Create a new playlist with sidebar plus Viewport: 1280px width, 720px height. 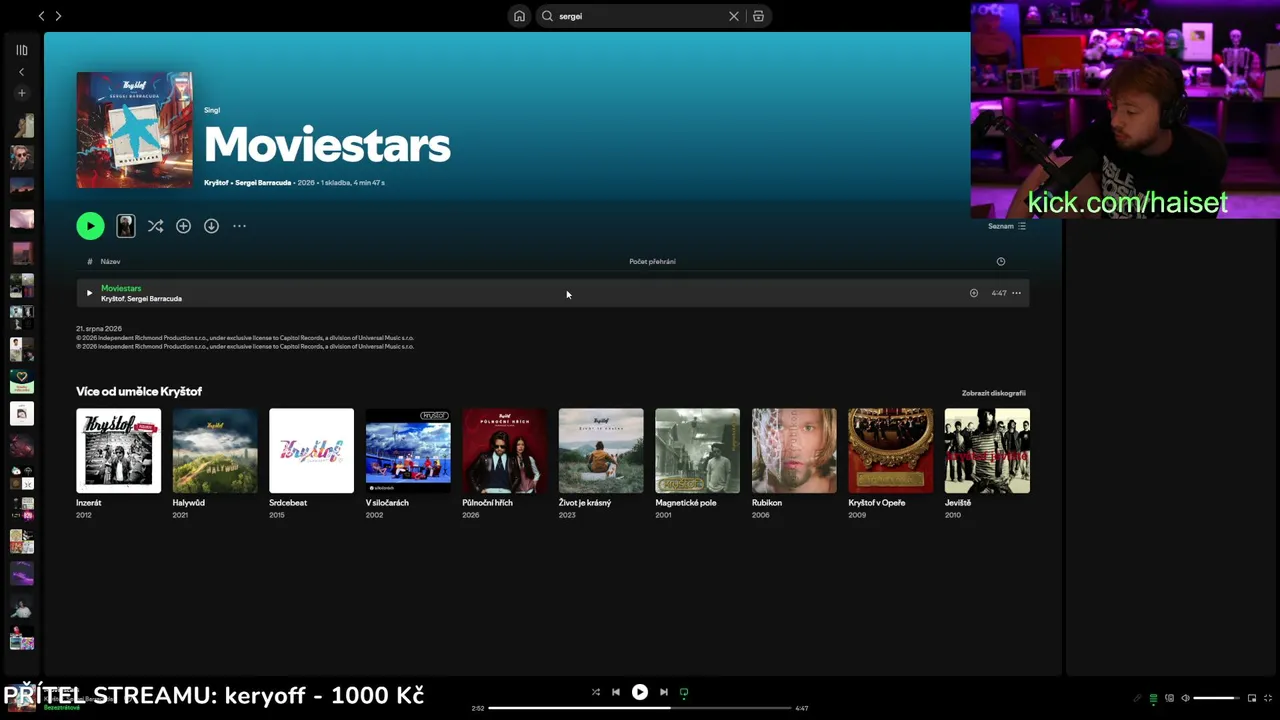(x=22, y=93)
